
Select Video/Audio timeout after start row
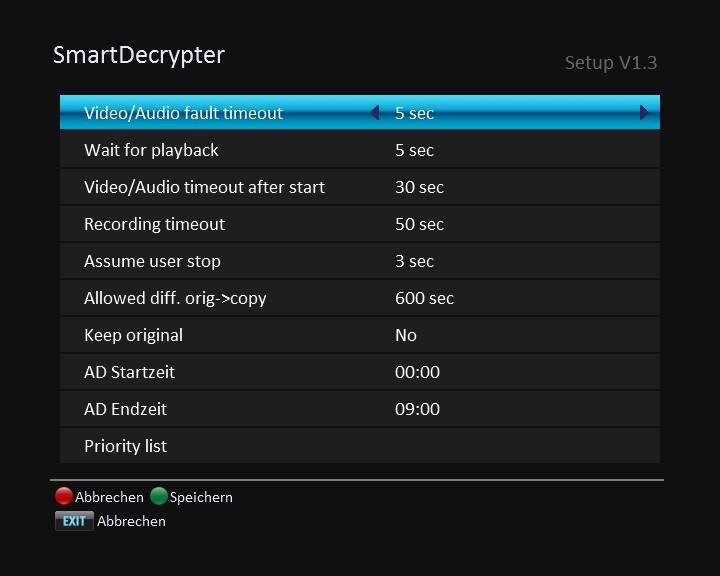pyautogui.click(x=204, y=187)
